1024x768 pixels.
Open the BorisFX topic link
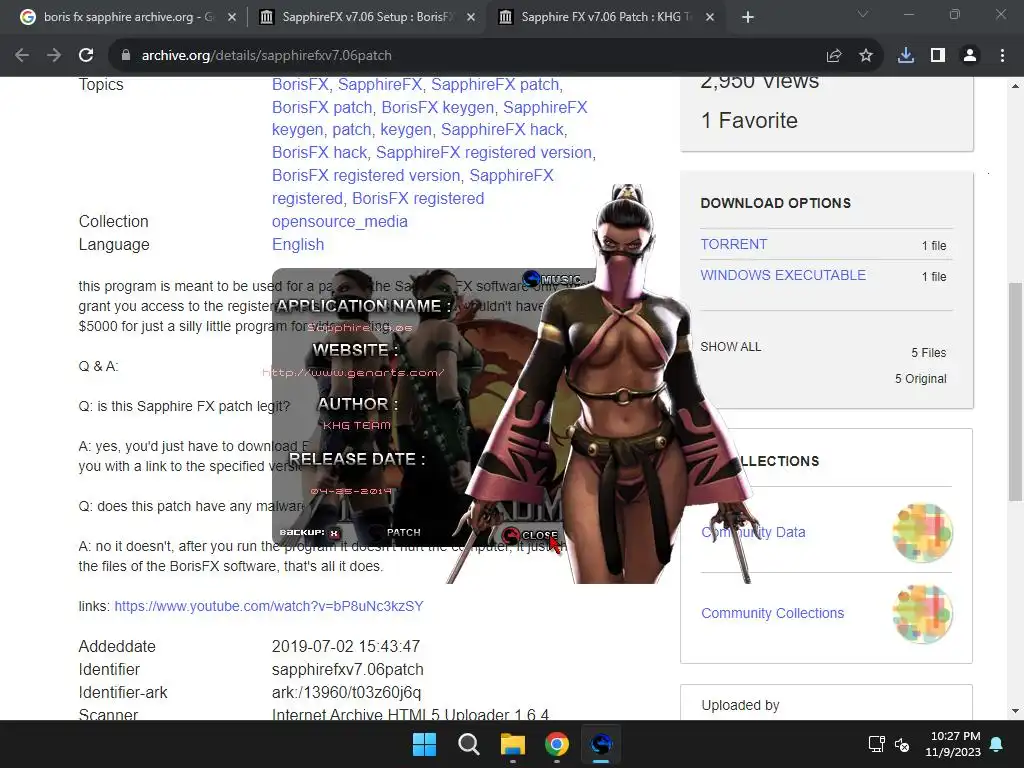coord(300,84)
